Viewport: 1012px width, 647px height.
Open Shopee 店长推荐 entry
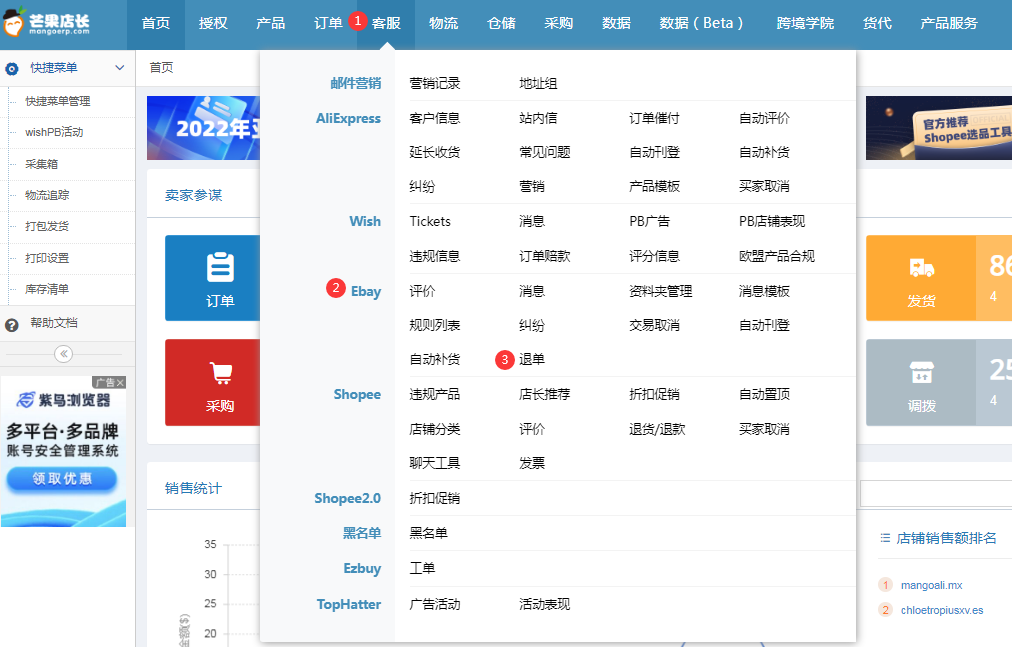pos(544,395)
